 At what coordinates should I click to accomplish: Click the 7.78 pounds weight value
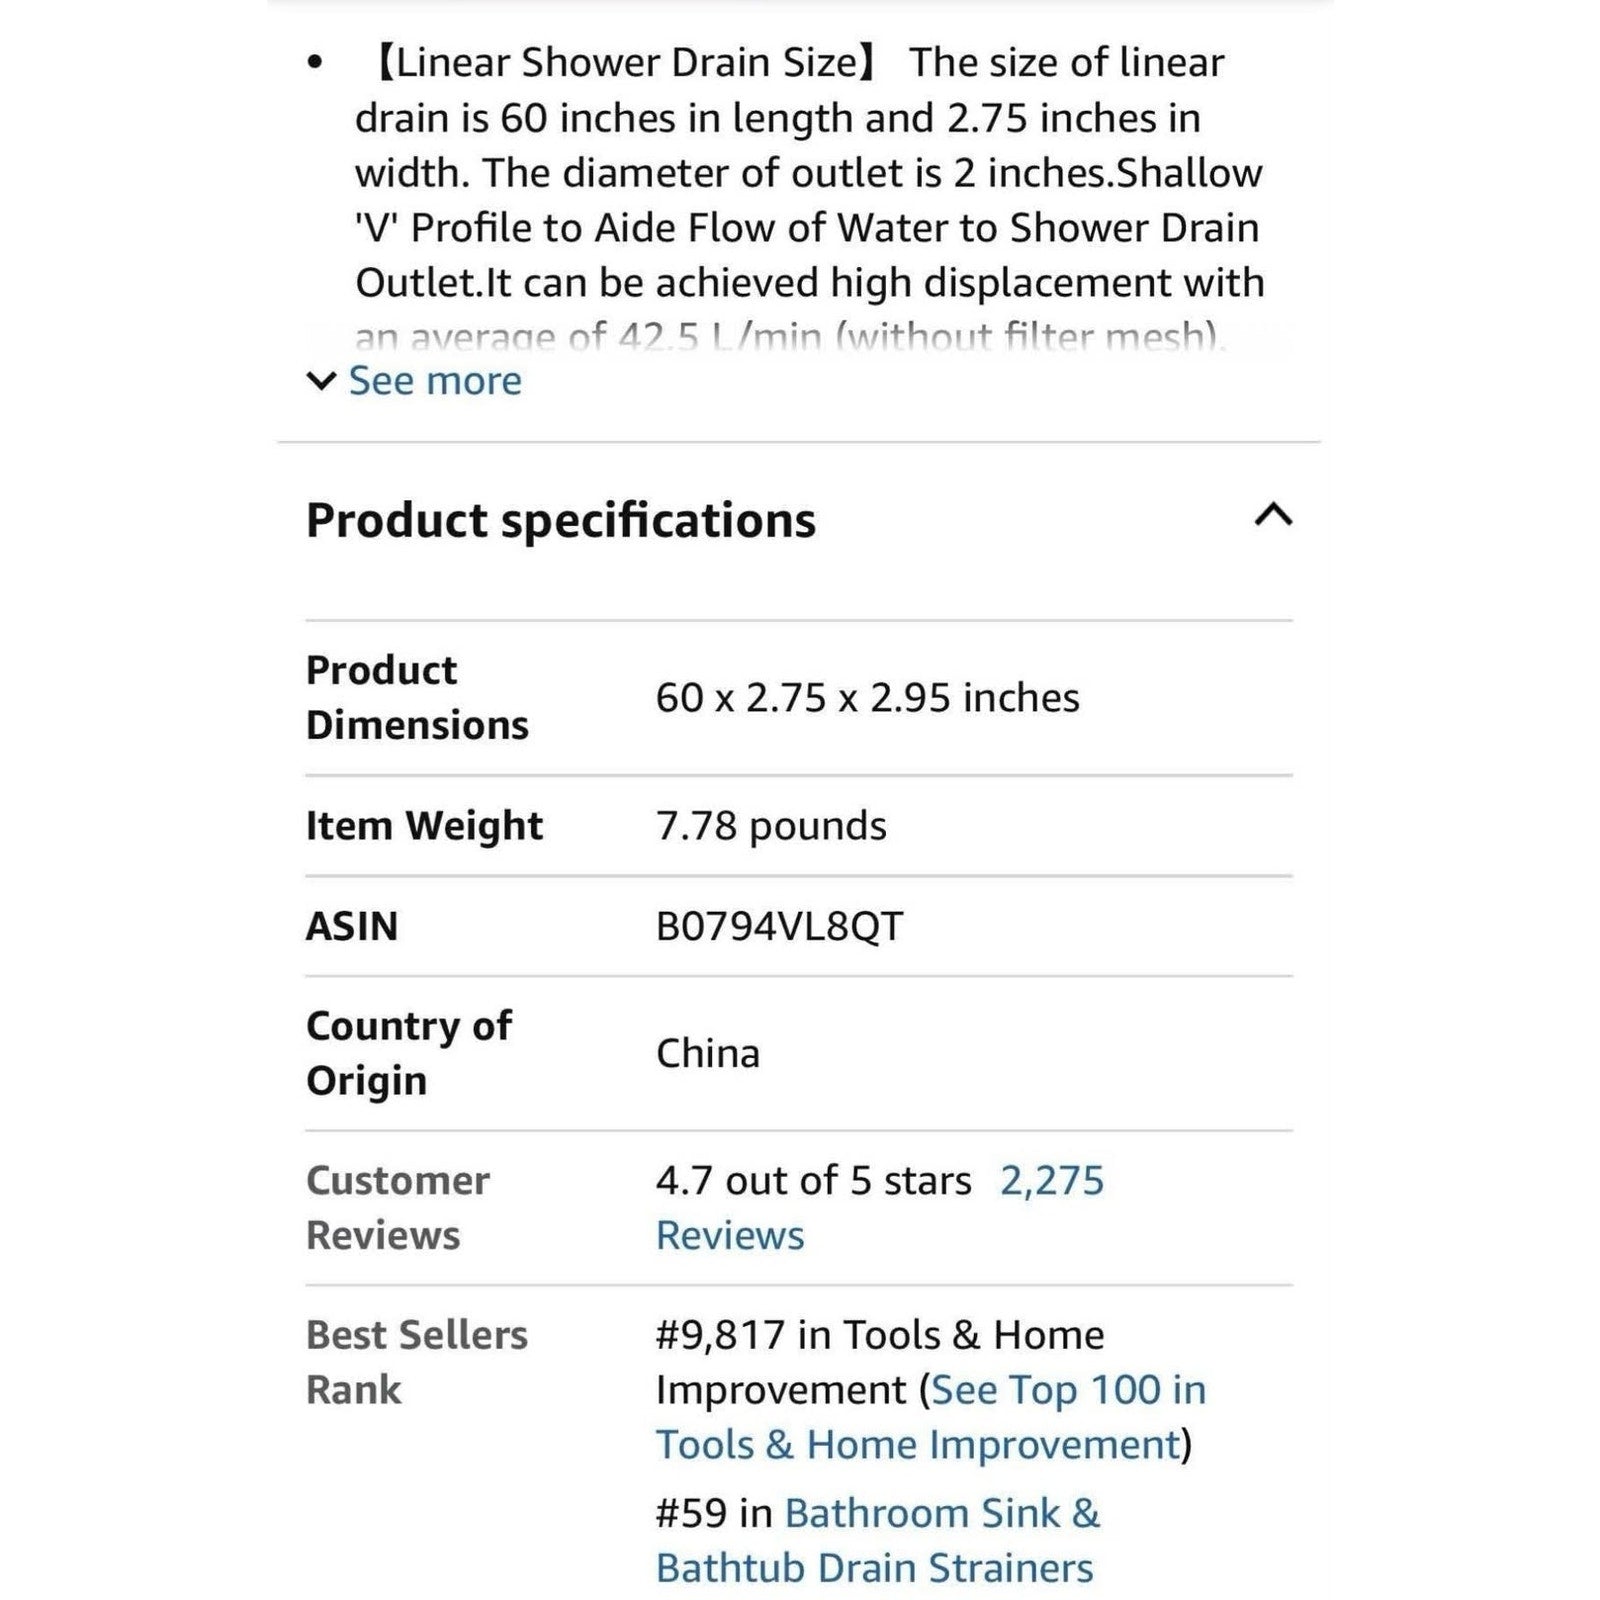click(771, 826)
